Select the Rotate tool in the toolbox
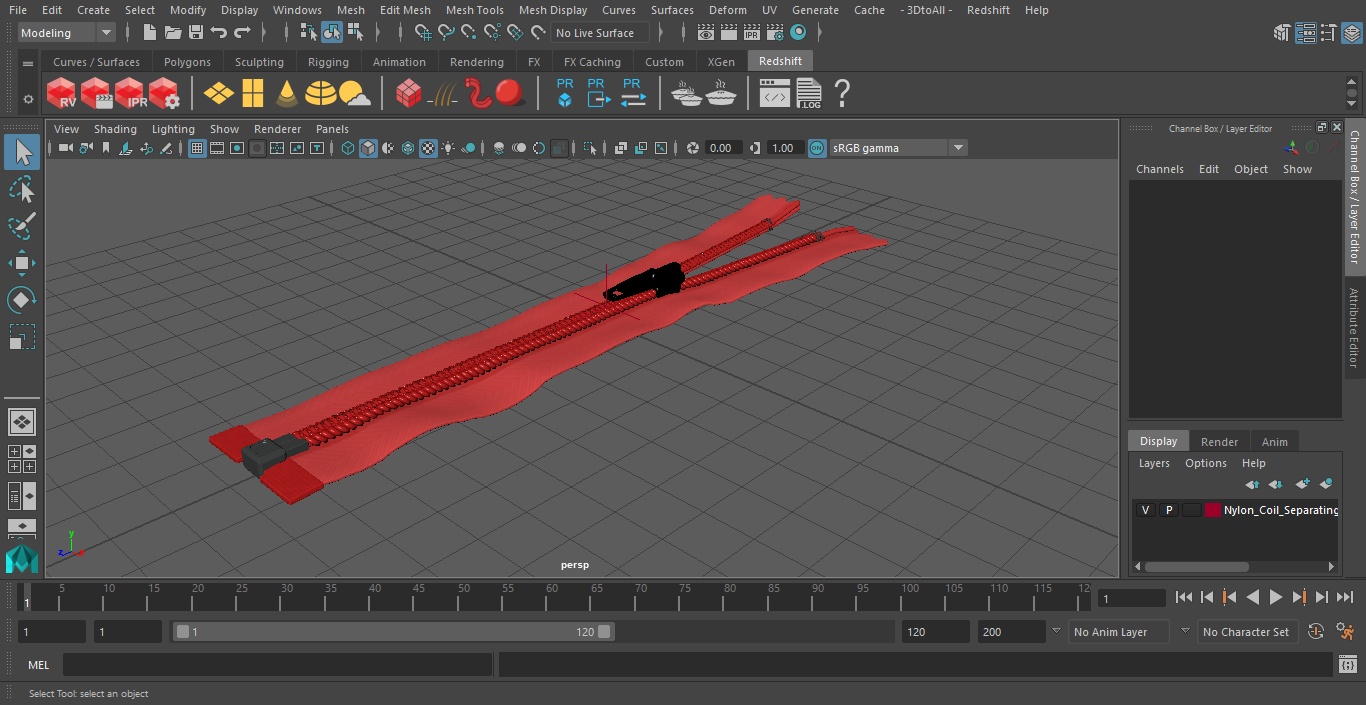Image resolution: width=1366 pixels, height=705 pixels. (22, 300)
